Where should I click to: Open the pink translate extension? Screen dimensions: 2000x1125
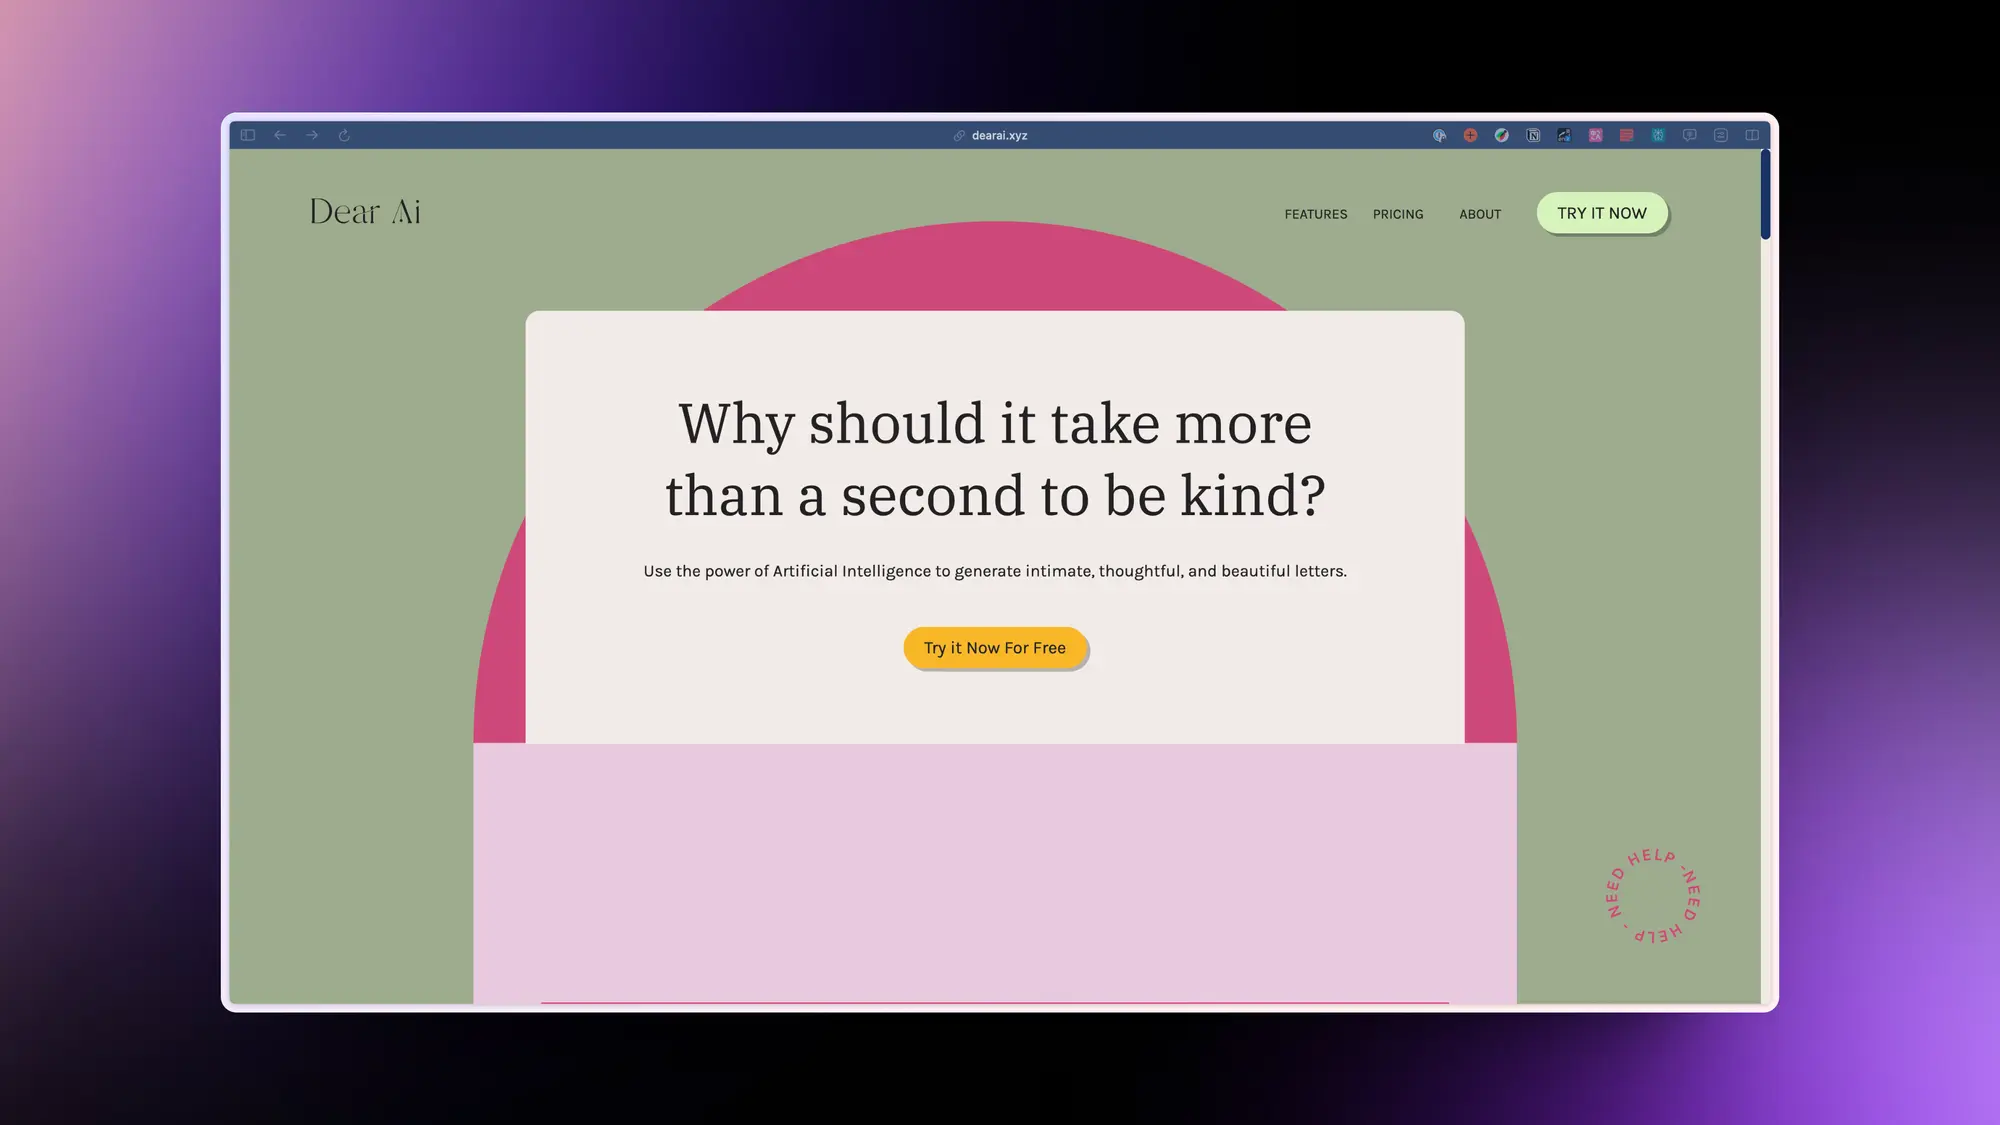click(1596, 135)
